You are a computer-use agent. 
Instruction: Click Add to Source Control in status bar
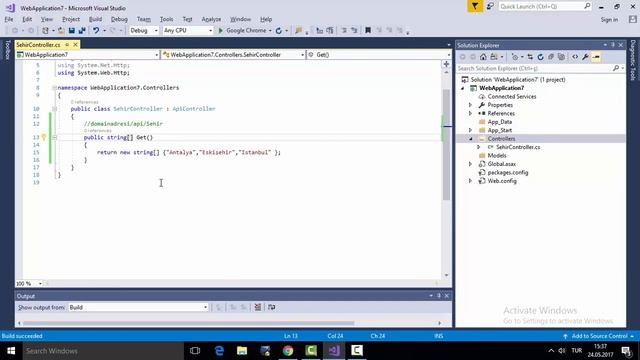click(598, 336)
